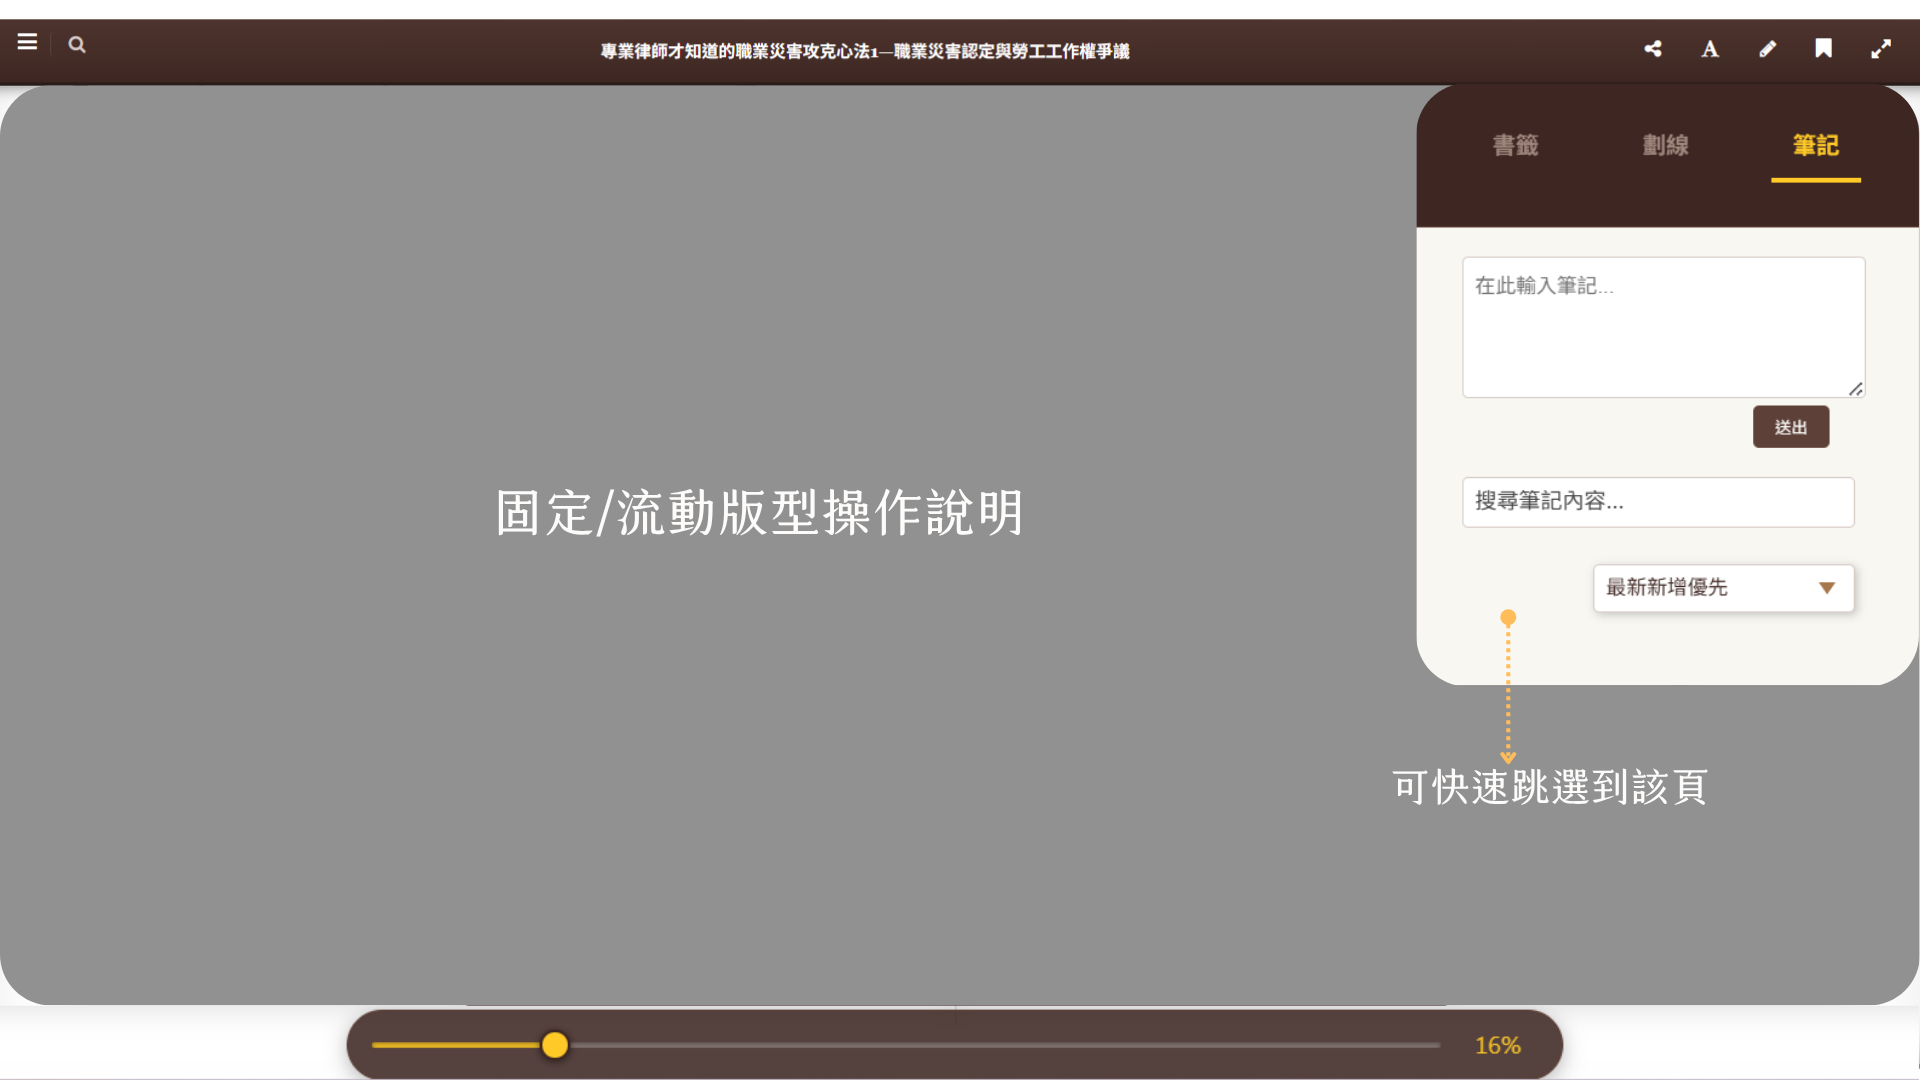Screen dimensions: 1920x1080
Task: Share the book via share icon
Action: tap(1653, 49)
